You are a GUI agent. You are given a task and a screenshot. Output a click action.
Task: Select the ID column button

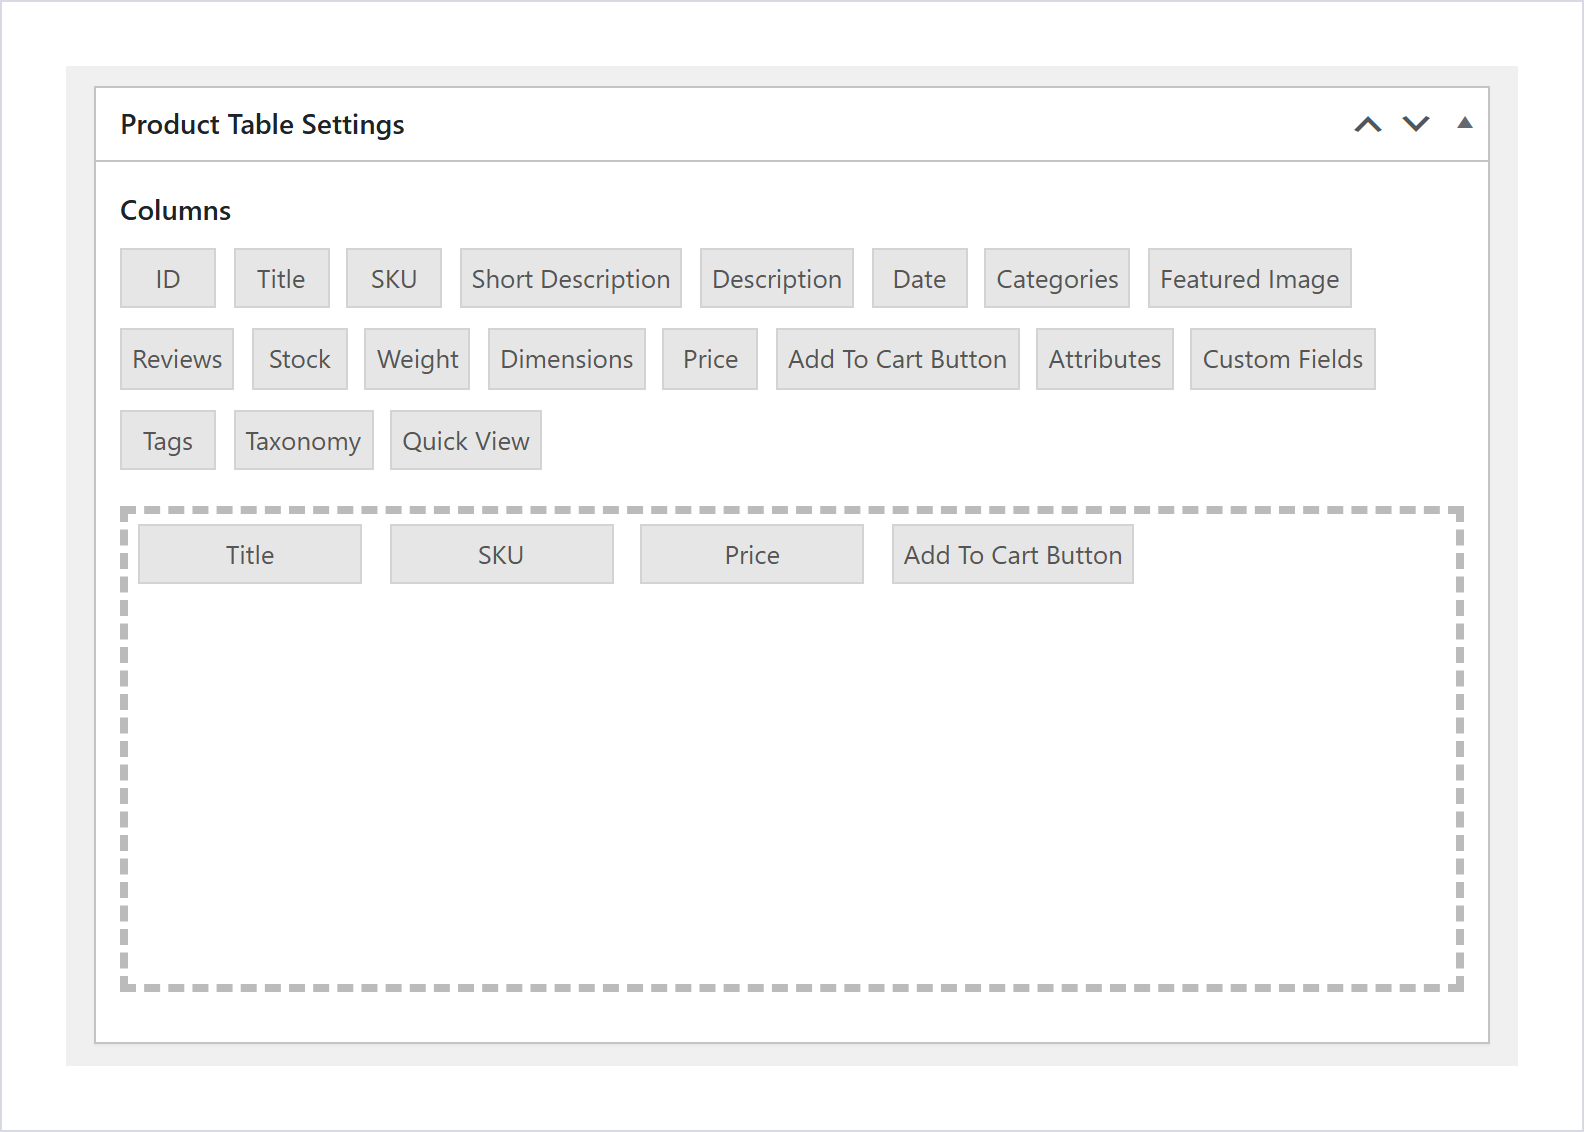click(x=168, y=278)
